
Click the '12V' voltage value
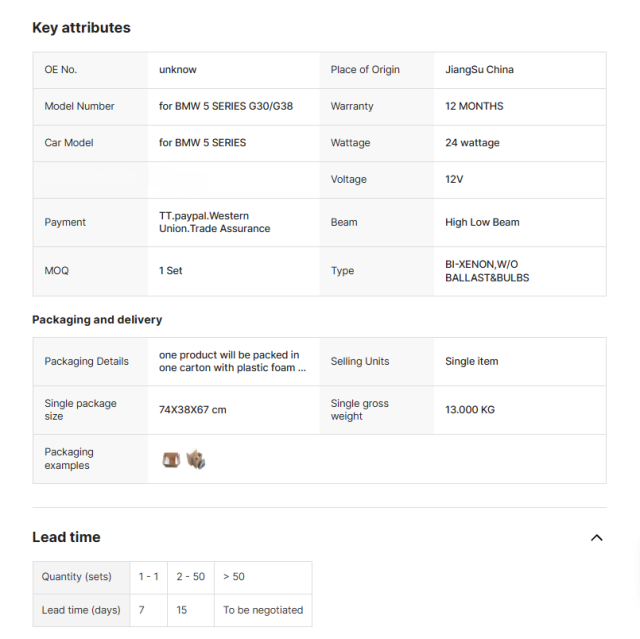tap(454, 180)
